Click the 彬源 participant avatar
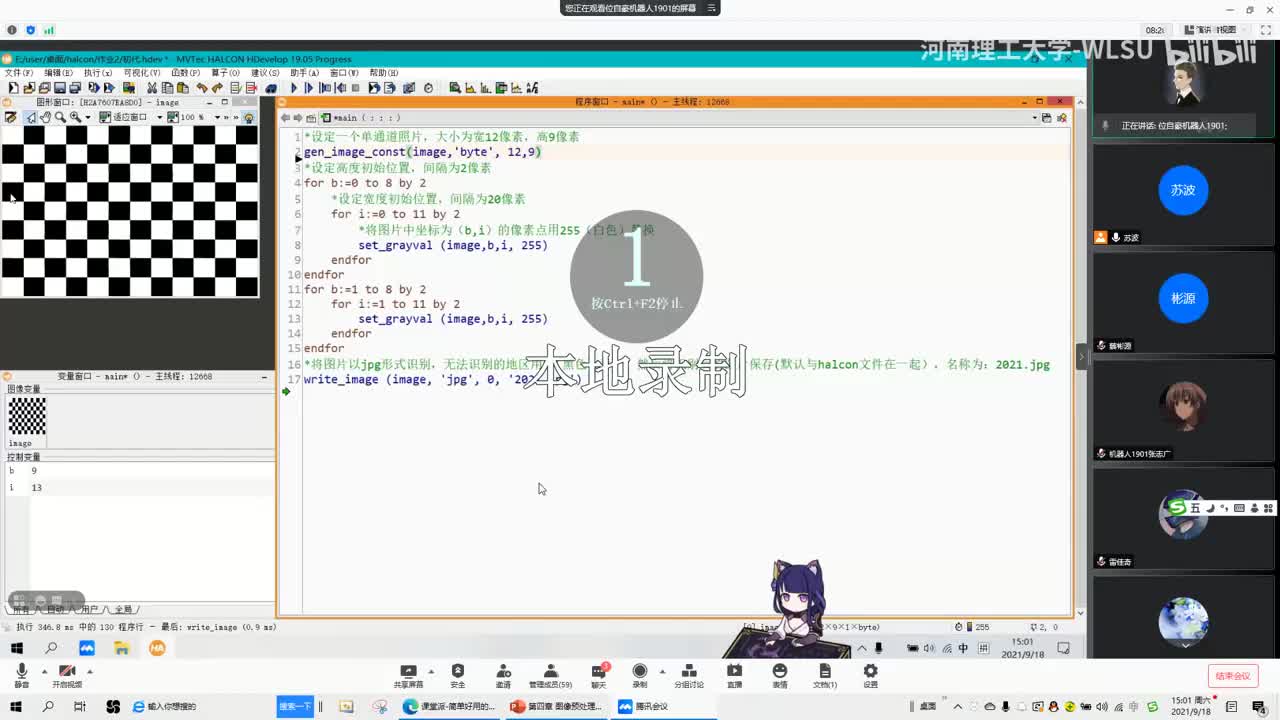 [x=1183, y=298]
